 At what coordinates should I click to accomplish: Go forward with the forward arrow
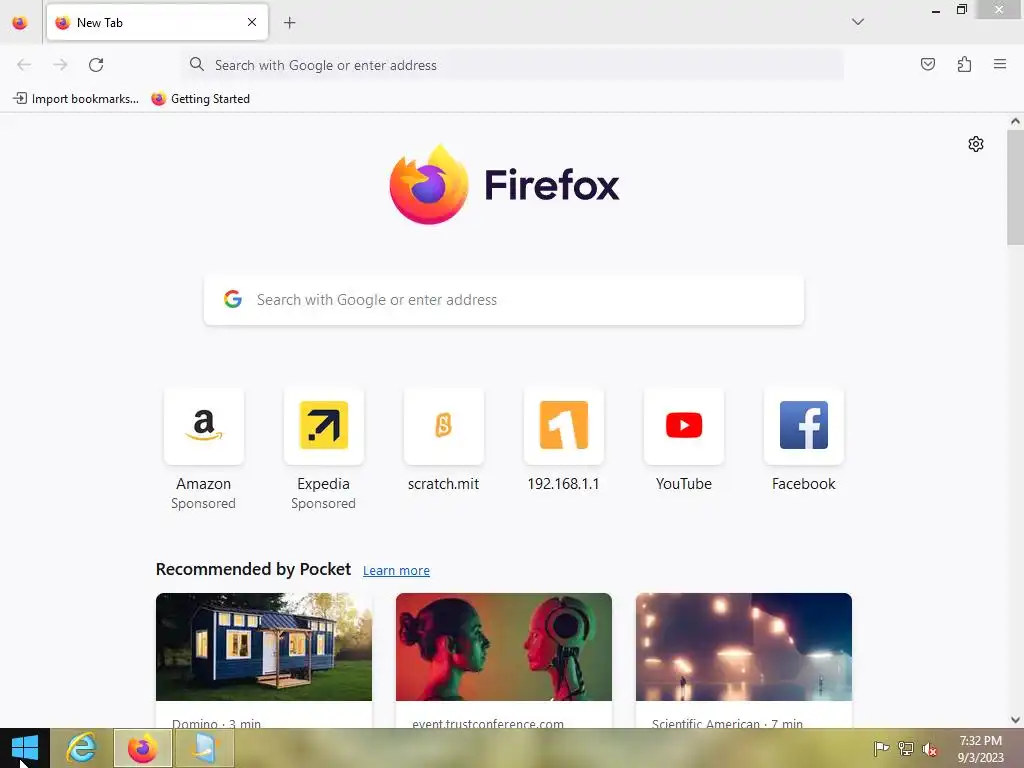click(60, 65)
